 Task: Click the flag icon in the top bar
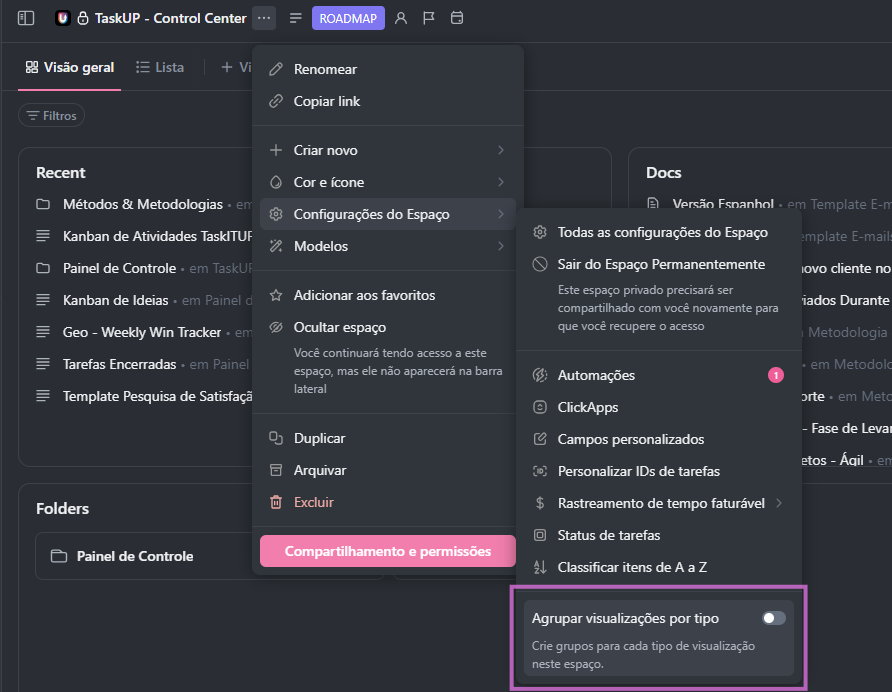(429, 18)
